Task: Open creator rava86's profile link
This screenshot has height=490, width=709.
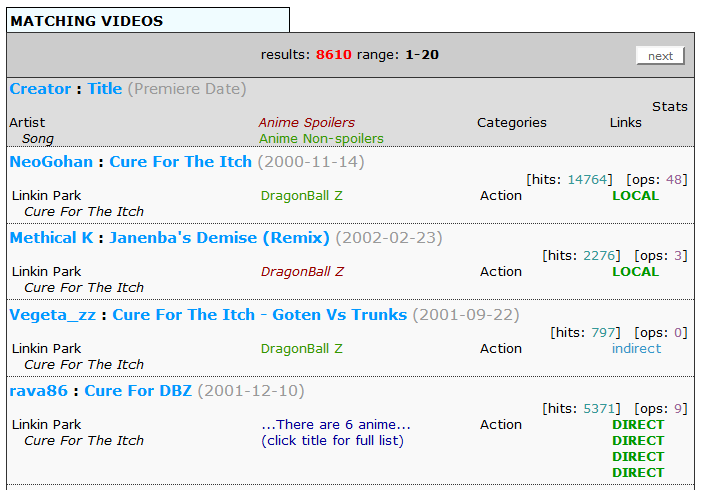Action: pyautogui.click(x=38, y=391)
